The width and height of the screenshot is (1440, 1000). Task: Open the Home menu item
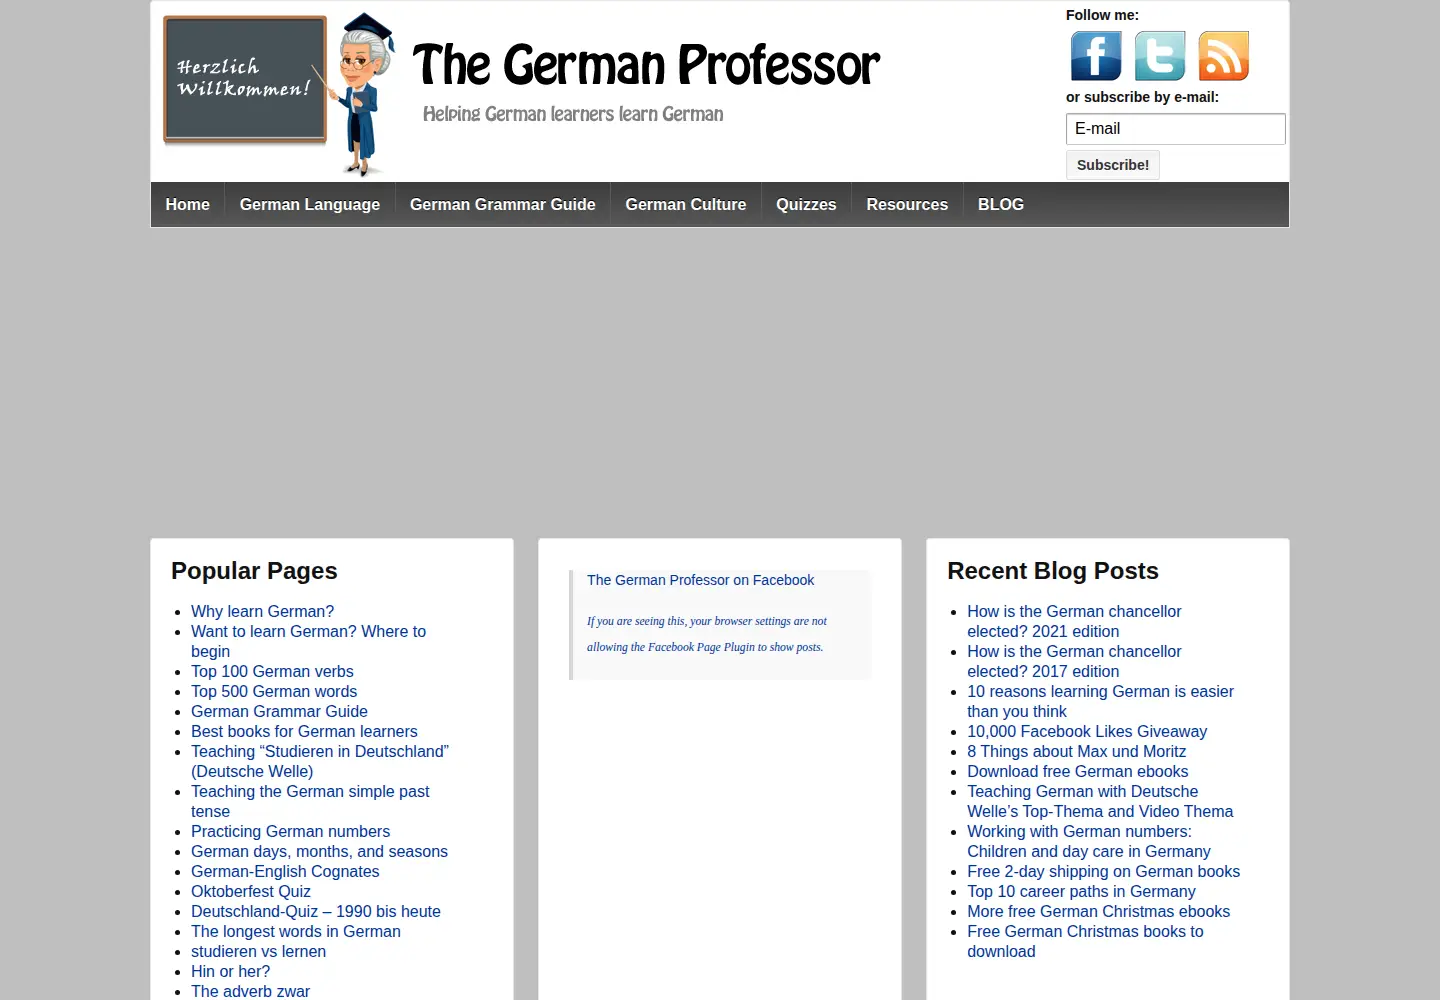(188, 204)
